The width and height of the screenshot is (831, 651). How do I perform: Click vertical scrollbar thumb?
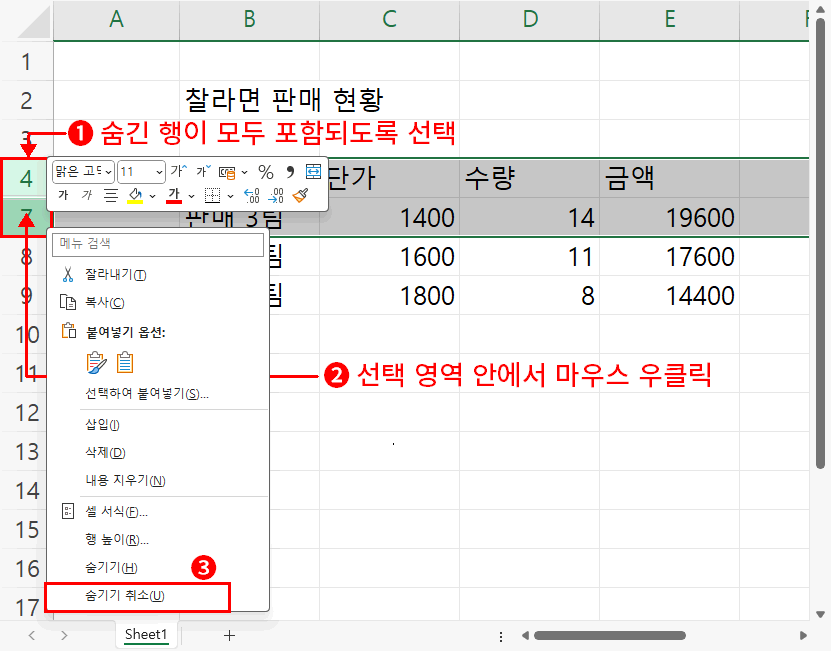pyautogui.click(x=820, y=244)
